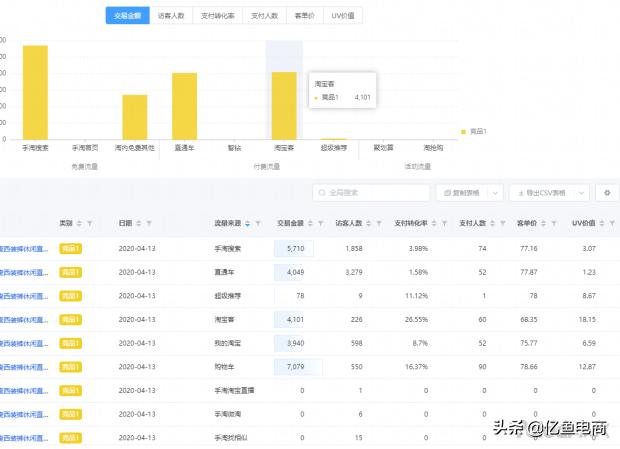Sort the 流量来源 column
The height and width of the screenshot is (449, 620).
(x=248, y=223)
